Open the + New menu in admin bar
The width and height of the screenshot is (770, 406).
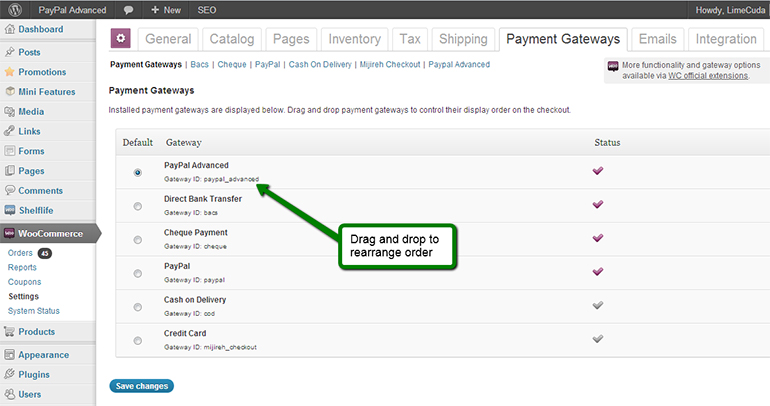point(166,9)
